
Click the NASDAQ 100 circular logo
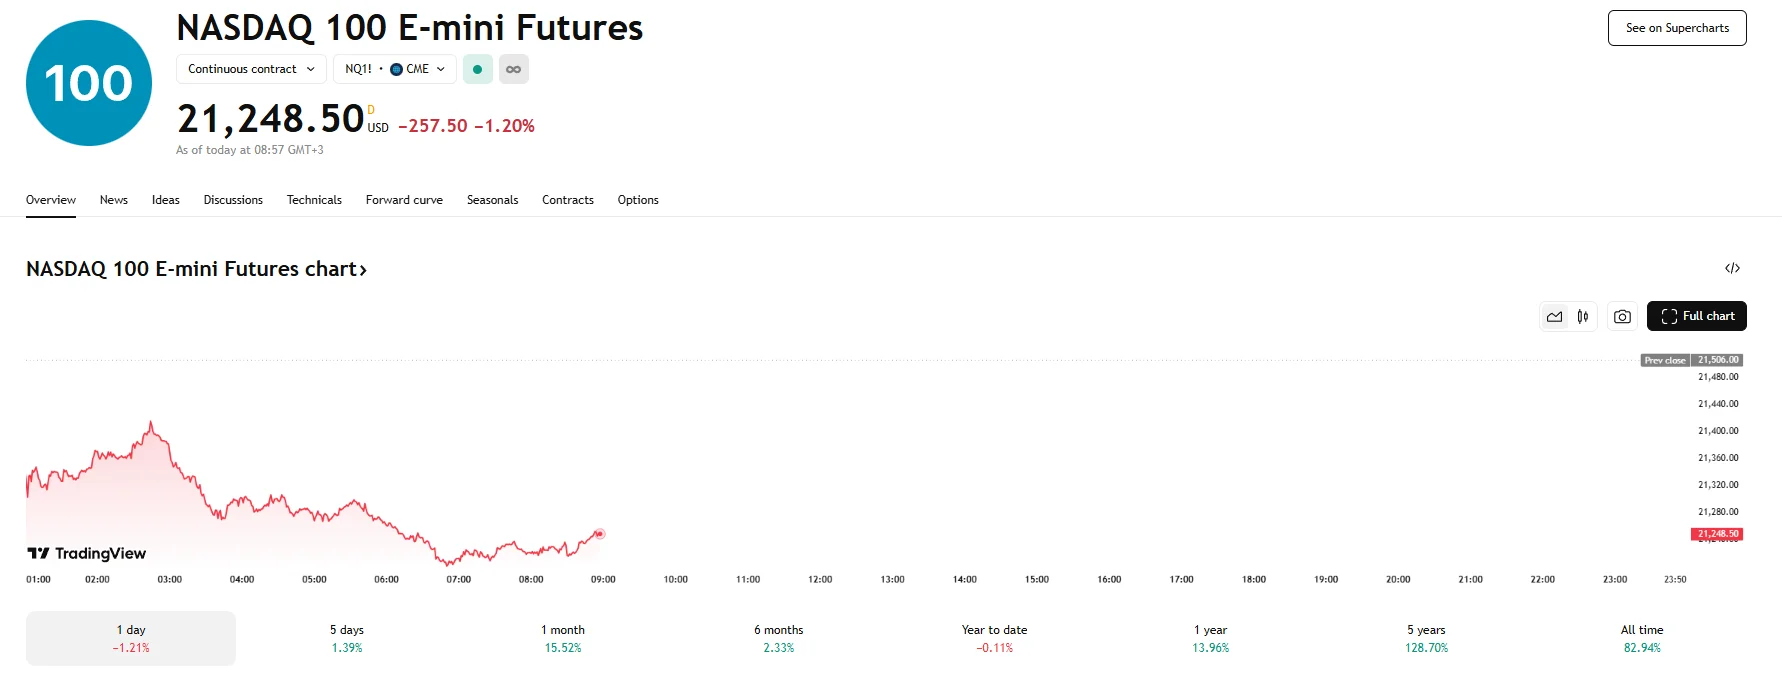point(88,82)
